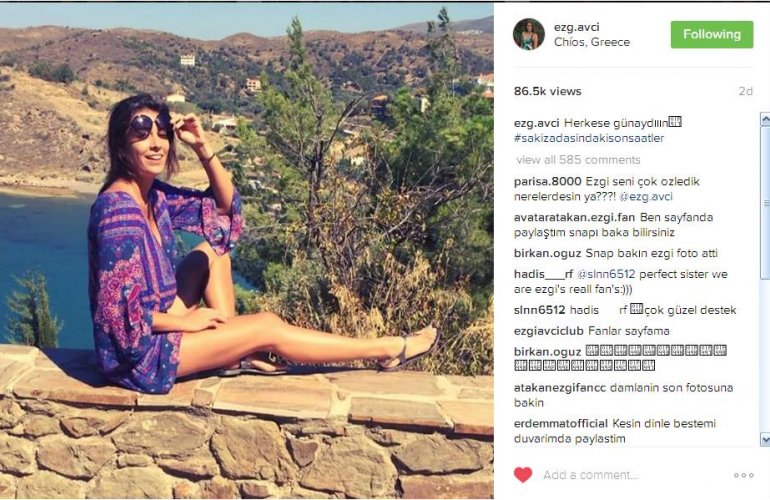Open parisa.8000 commenter profile
The height and width of the screenshot is (500, 770).
click(548, 182)
